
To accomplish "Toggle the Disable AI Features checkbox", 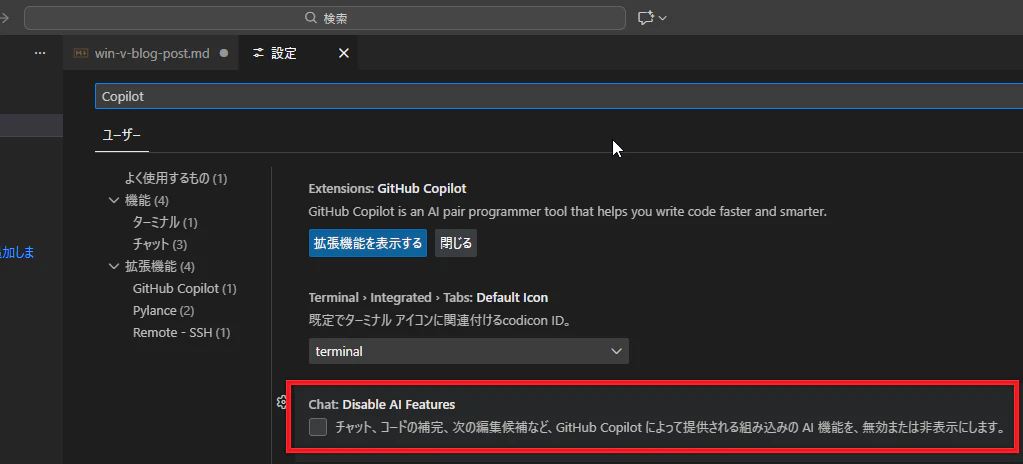I will (318, 427).
